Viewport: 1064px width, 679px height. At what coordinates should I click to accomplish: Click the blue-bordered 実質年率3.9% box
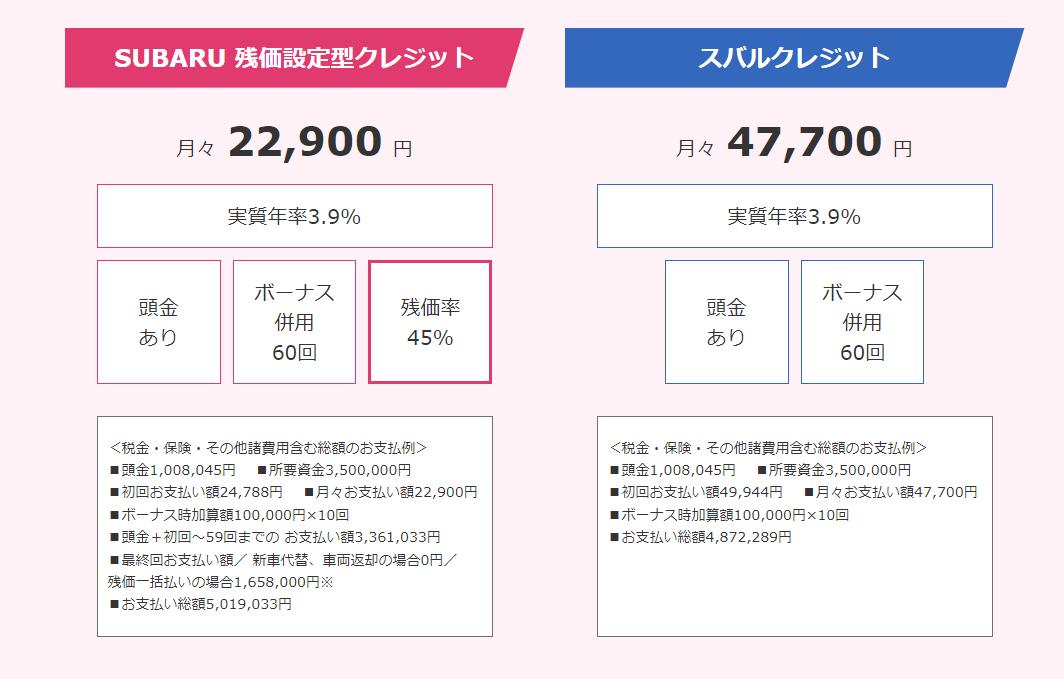pyautogui.click(x=794, y=216)
